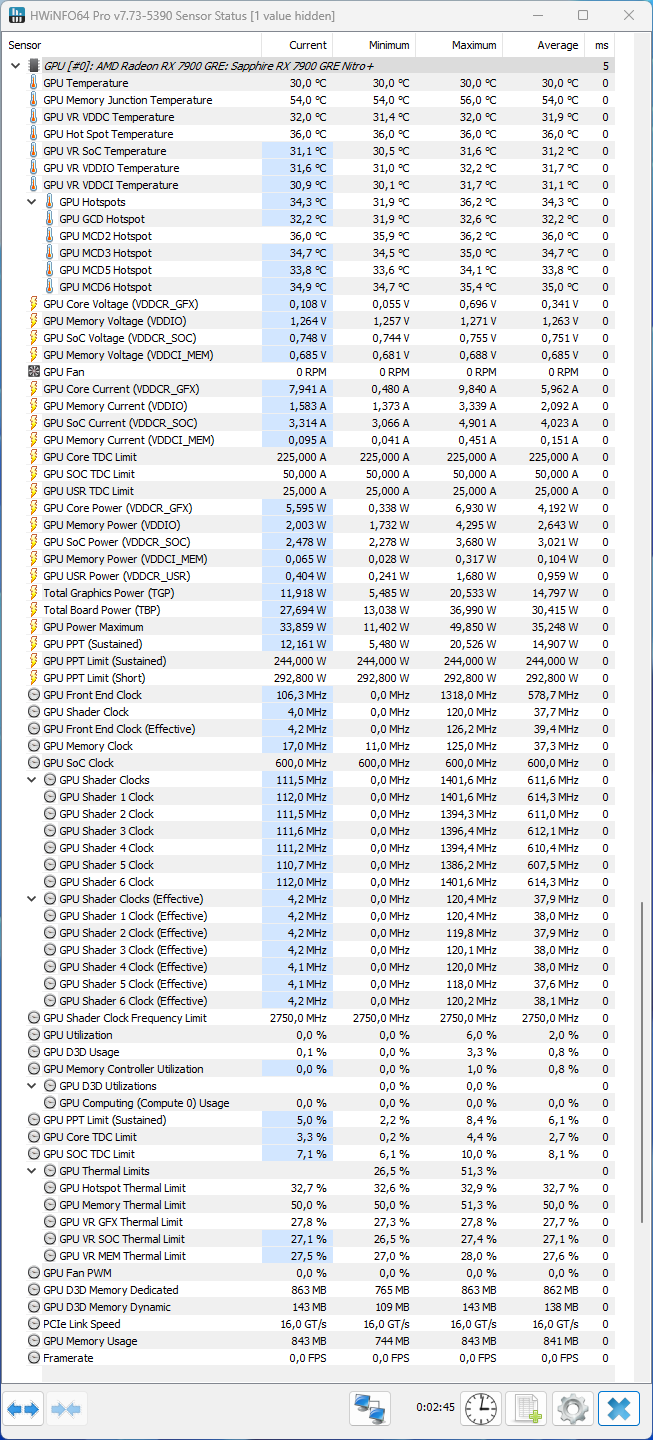Image resolution: width=653 pixels, height=1440 pixels.
Task: Select GPU SoC Current (VDDCR_SOC) row
Action: (308, 423)
